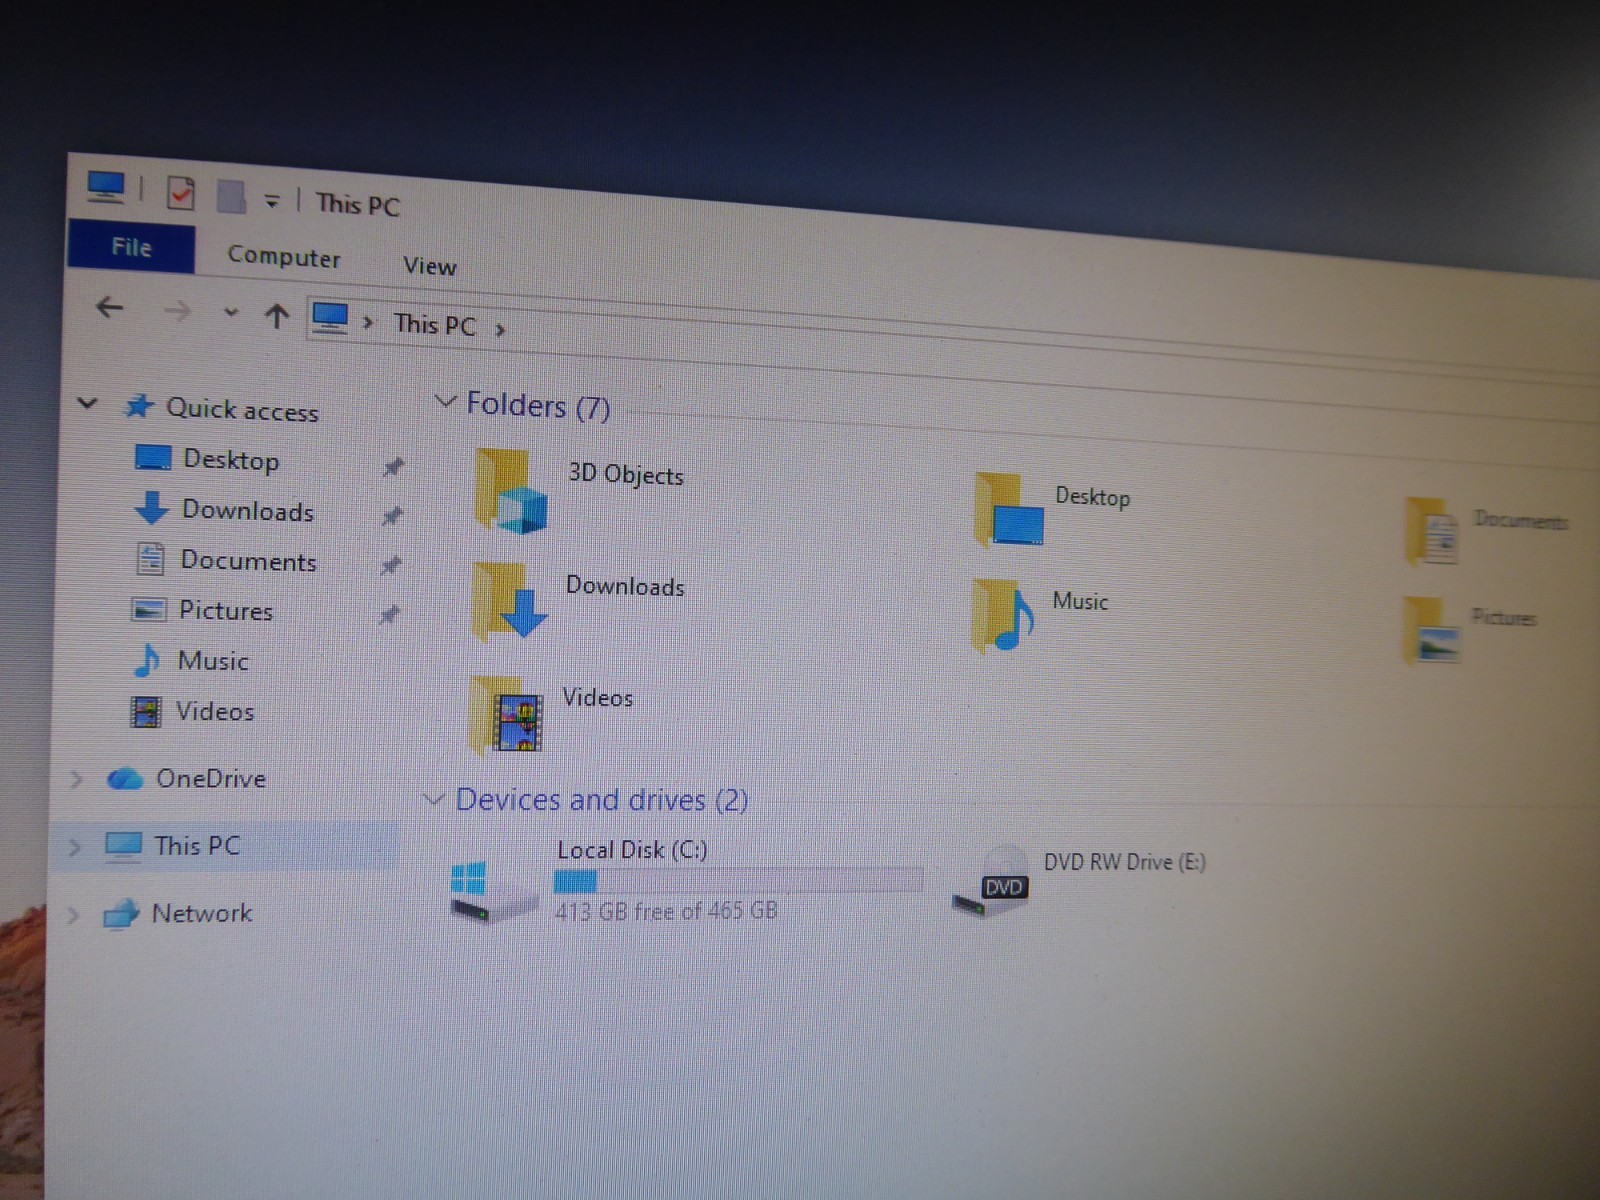The image size is (1600, 1200).
Task: Select the Local Disk (C:) drive icon
Action: (493, 892)
